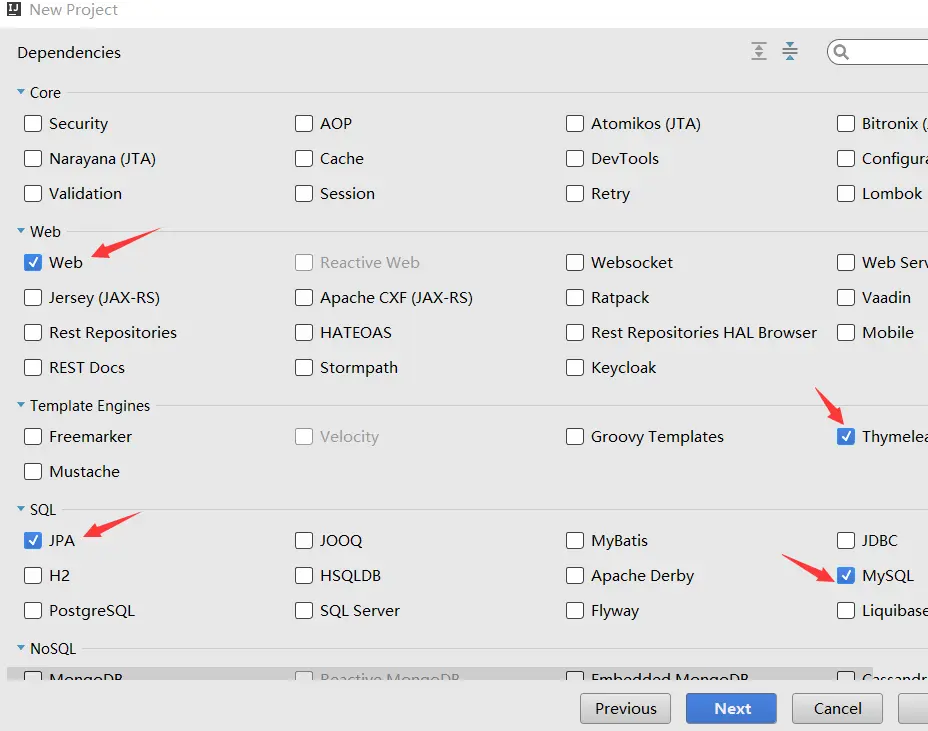Check the Cache option
This screenshot has height=731, width=928.
(x=304, y=159)
